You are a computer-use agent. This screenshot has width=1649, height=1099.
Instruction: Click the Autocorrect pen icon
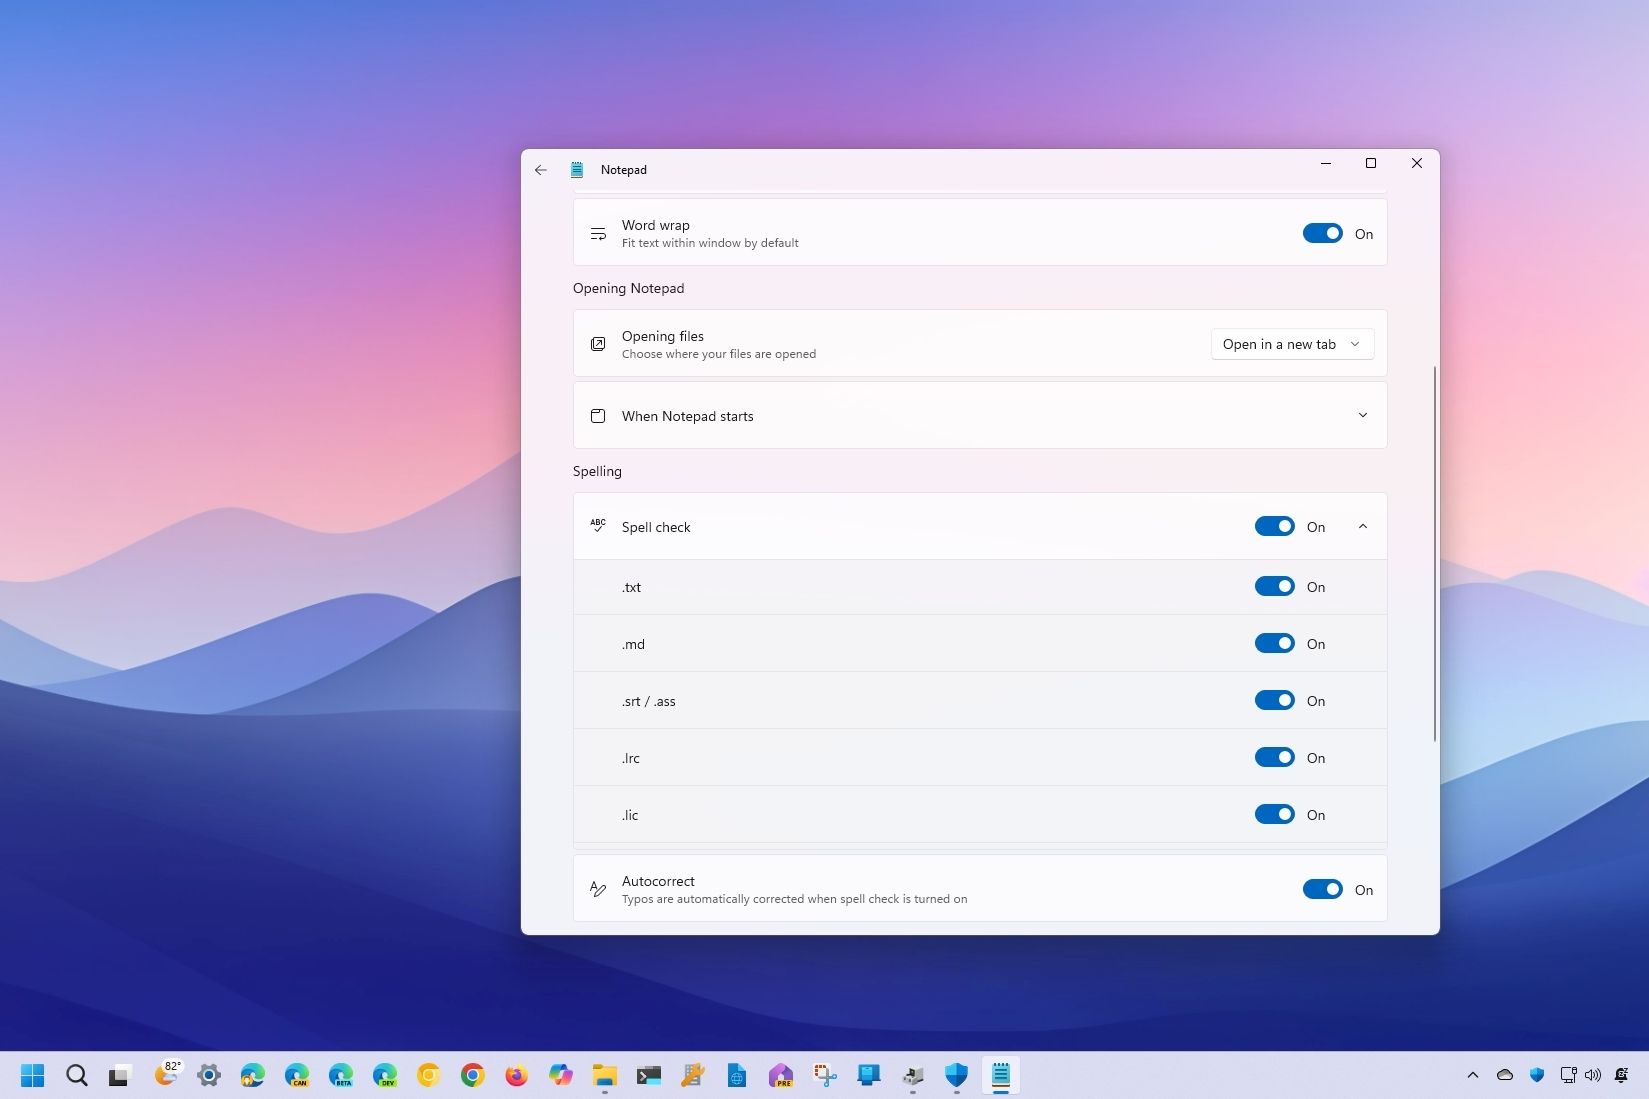click(597, 889)
